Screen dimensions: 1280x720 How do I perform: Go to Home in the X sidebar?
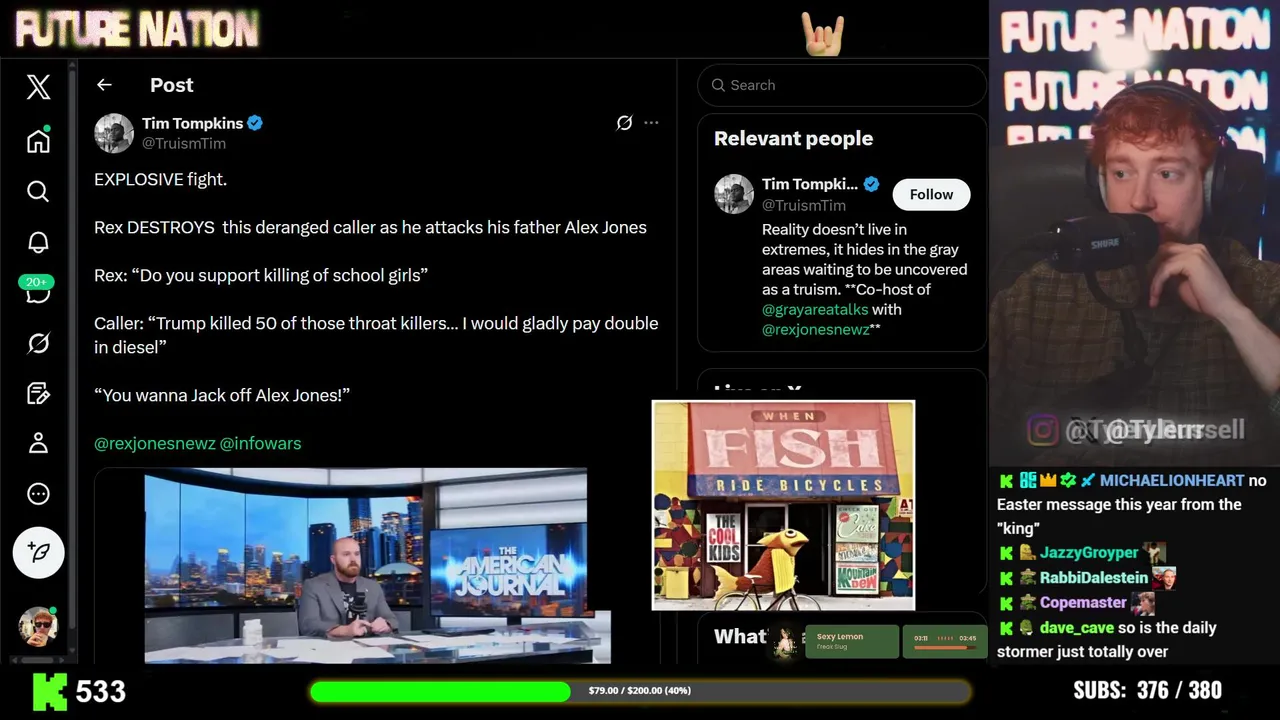[x=38, y=140]
